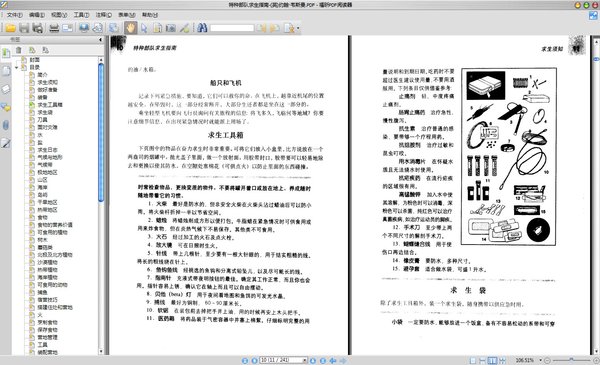Go back to previous view blue arrow

(333, 360)
